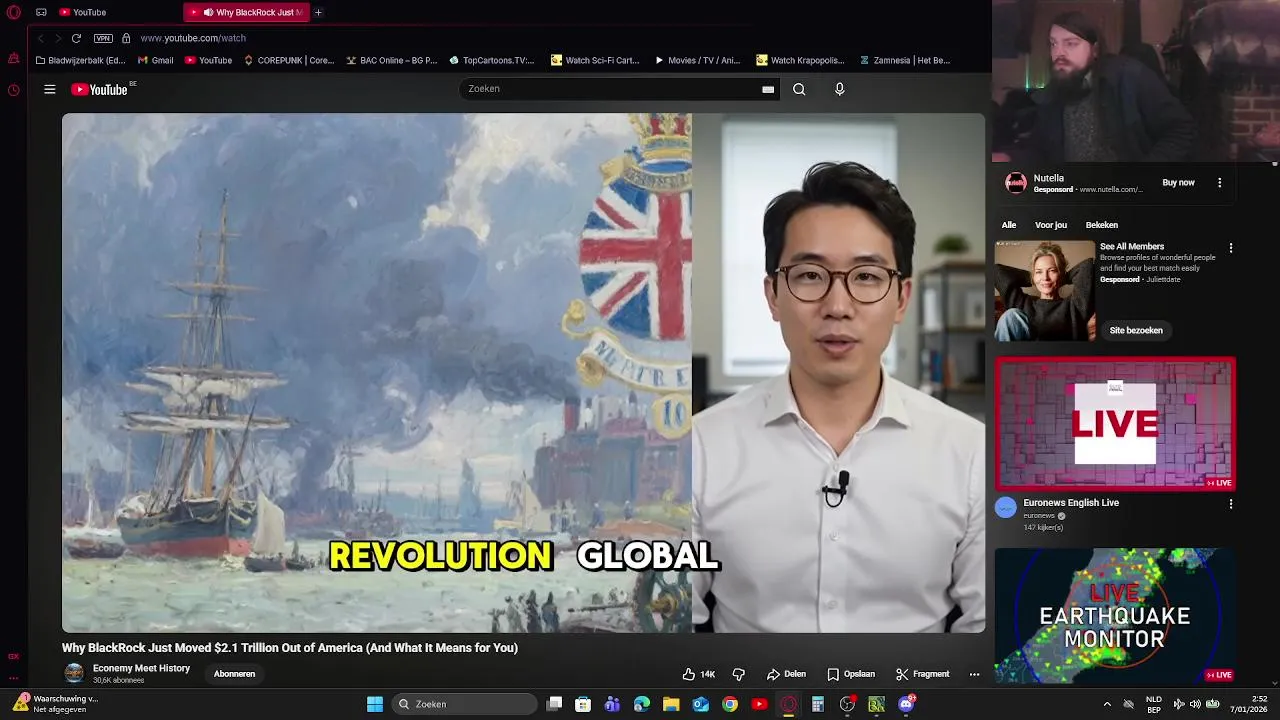Open Discord from the taskbar
Screen dimensions: 1280x720
click(907, 704)
